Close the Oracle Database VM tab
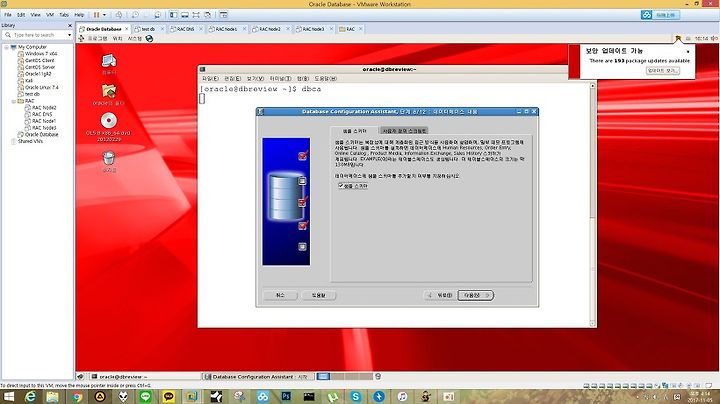Screen dimensions: 720x404 [127, 29]
